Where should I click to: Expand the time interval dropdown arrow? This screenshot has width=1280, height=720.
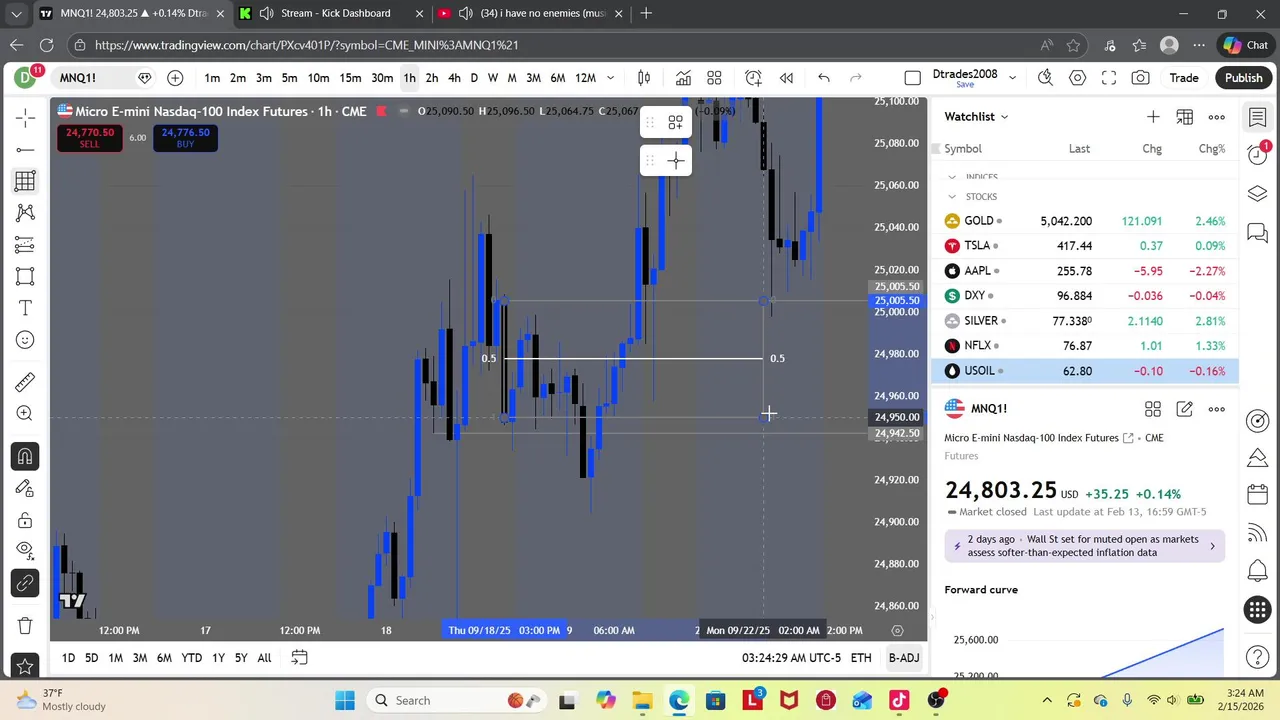(x=610, y=78)
